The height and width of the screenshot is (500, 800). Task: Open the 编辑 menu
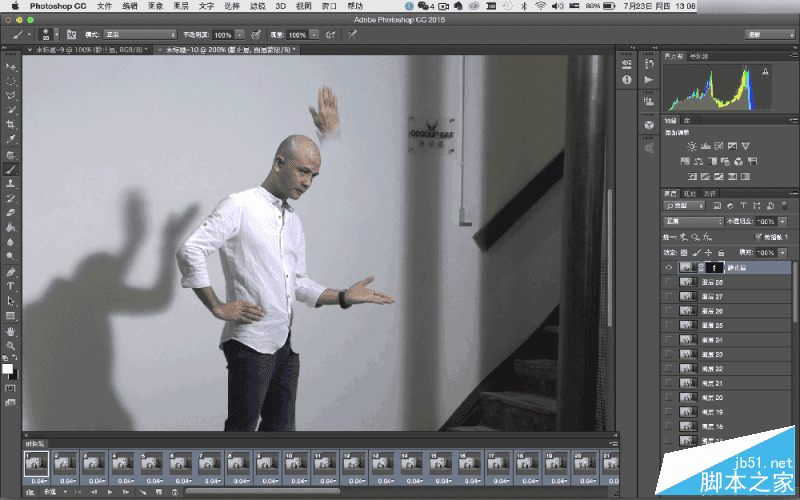pyautogui.click(x=130, y=6)
